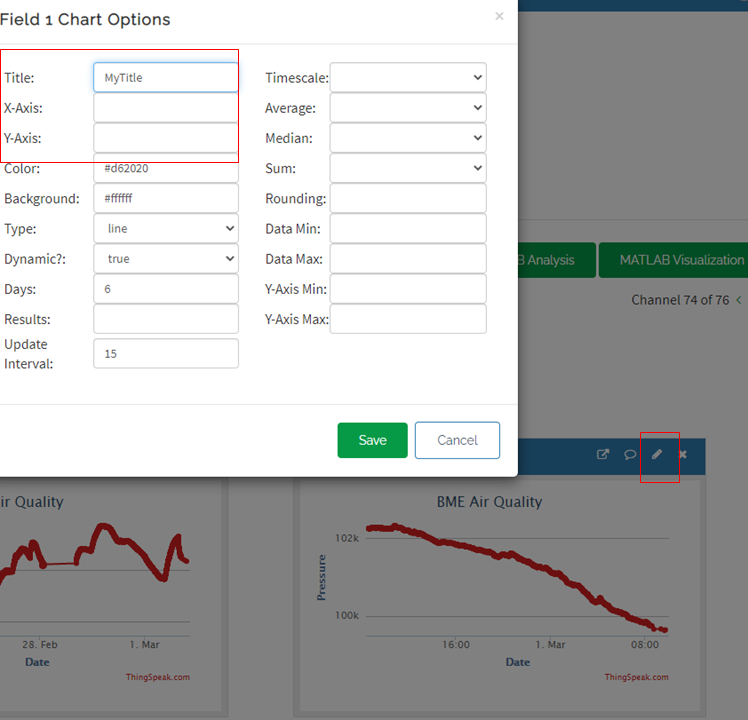Image resolution: width=748 pixels, height=720 pixels.
Task: Cancel the chart options dialog
Action: click(457, 440)
